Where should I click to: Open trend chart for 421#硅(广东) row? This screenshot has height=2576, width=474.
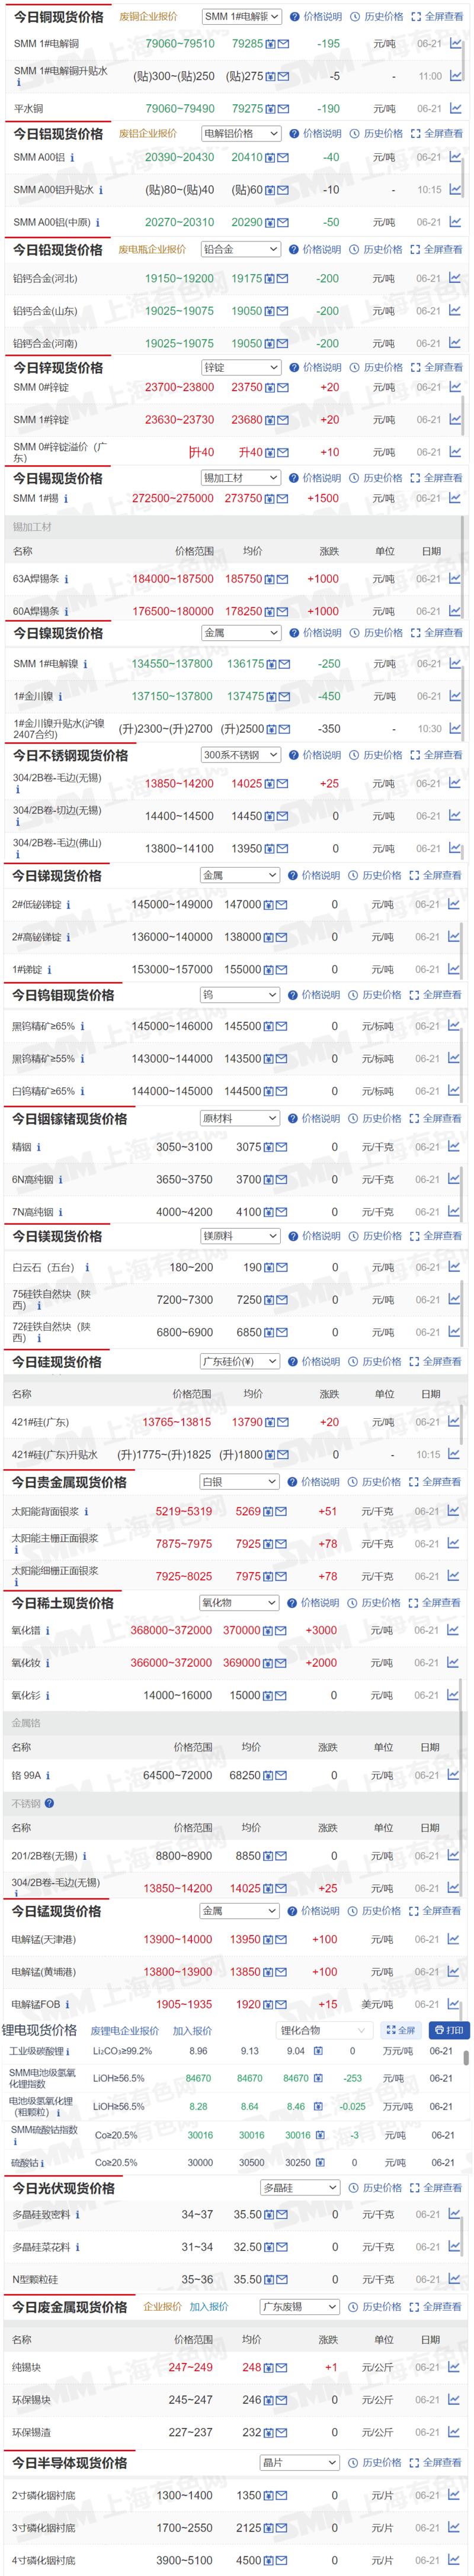(454, 1422)
